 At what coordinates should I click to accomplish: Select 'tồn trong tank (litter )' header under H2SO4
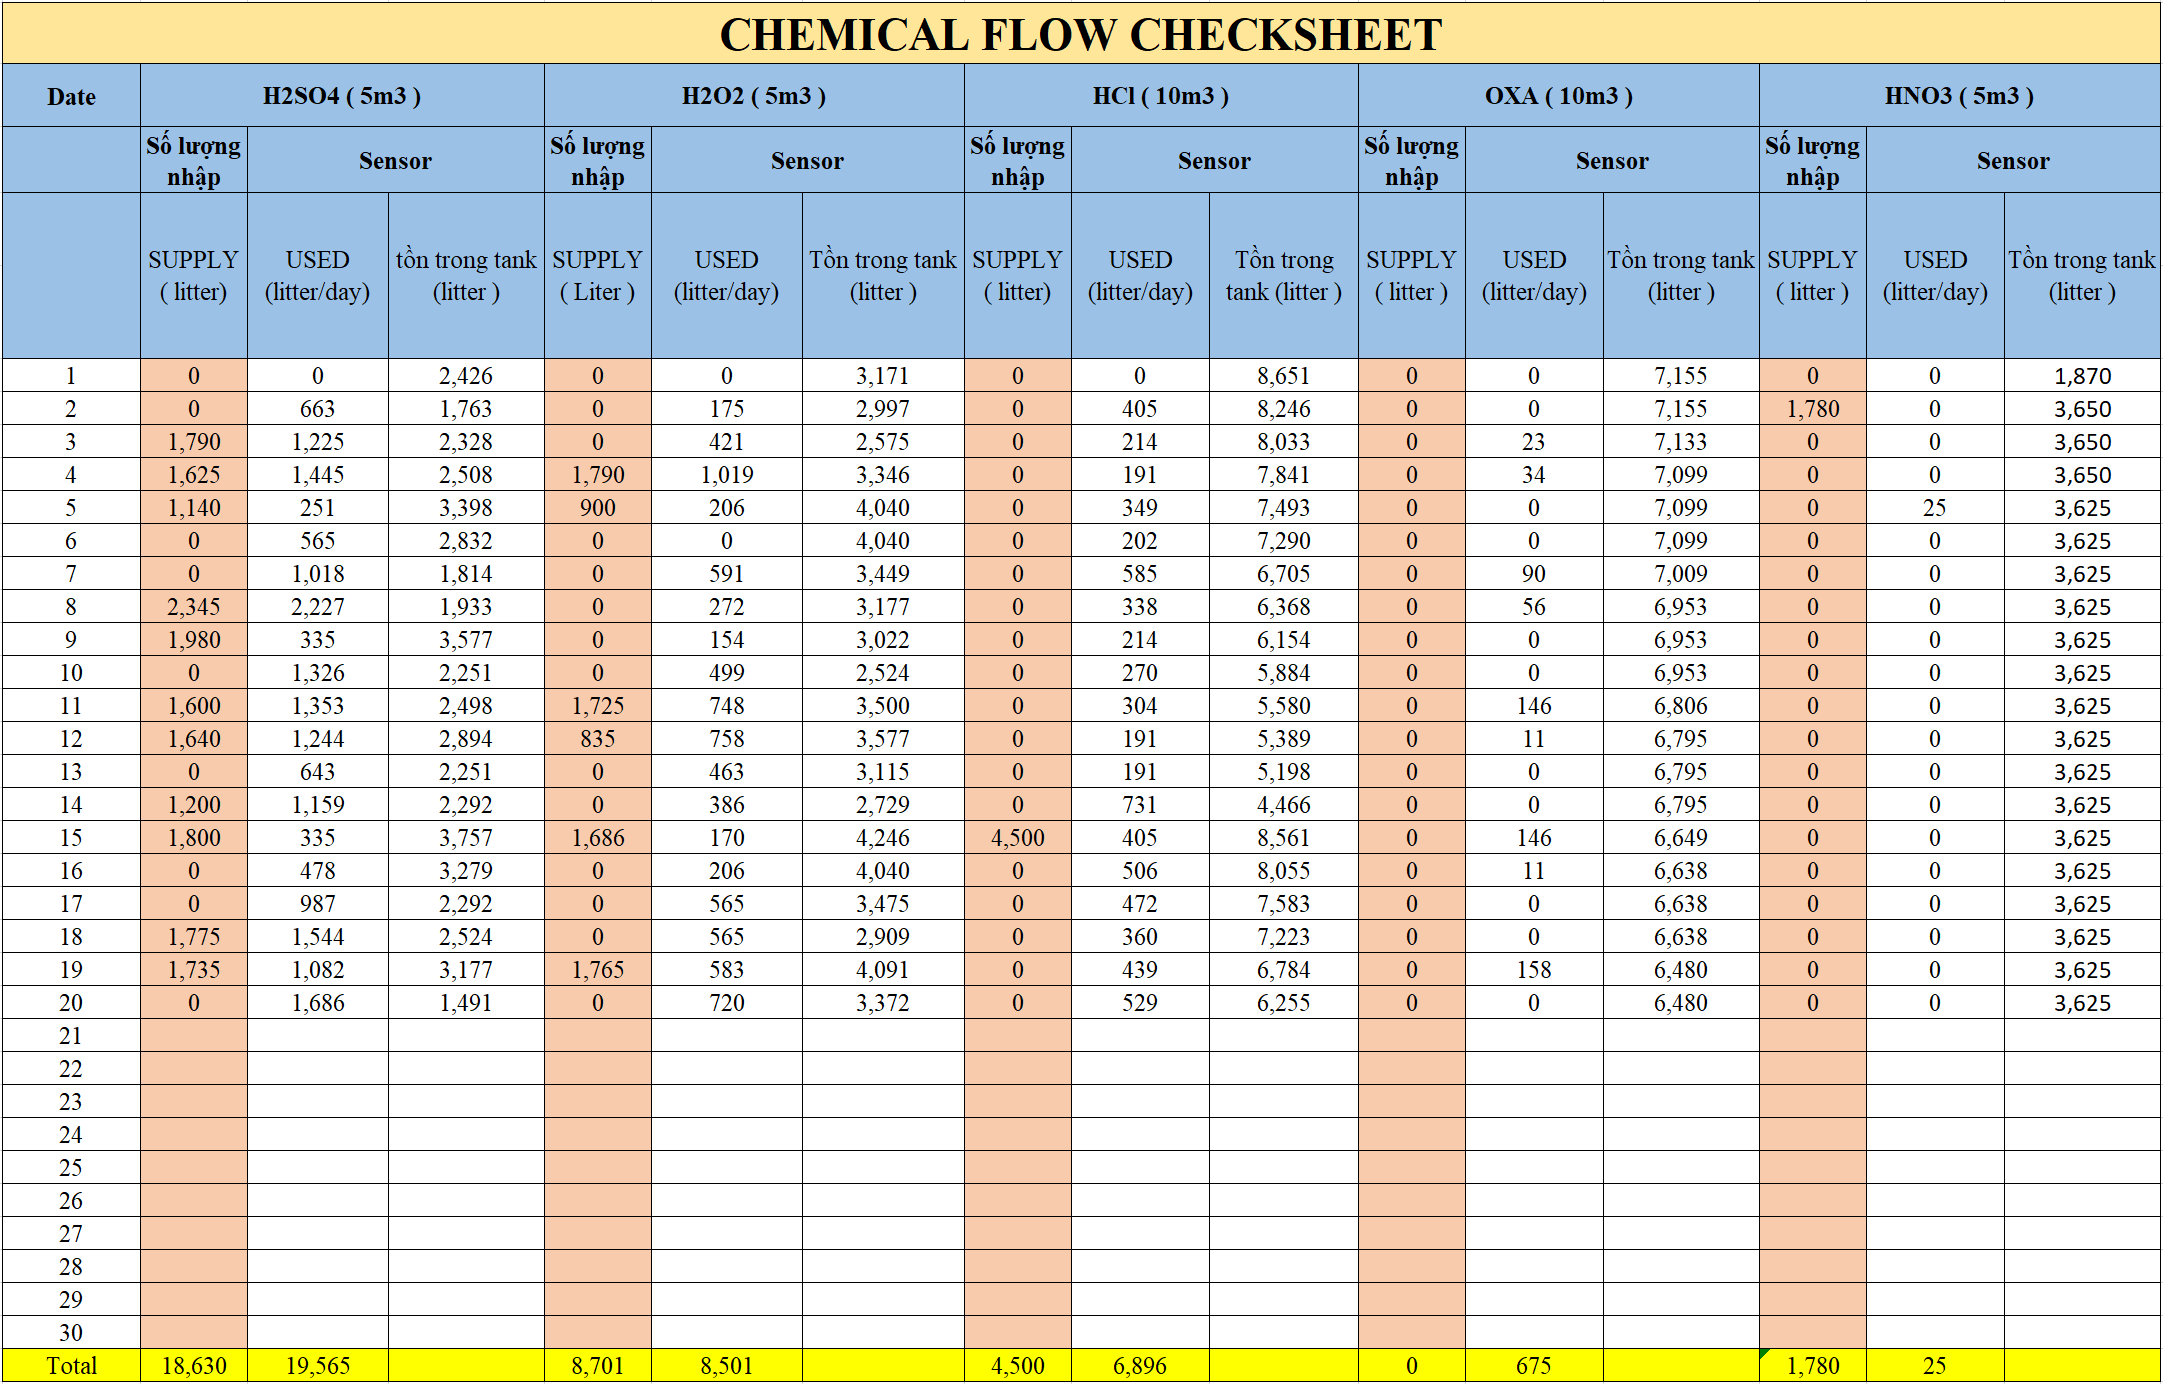[x=466, y=275]
